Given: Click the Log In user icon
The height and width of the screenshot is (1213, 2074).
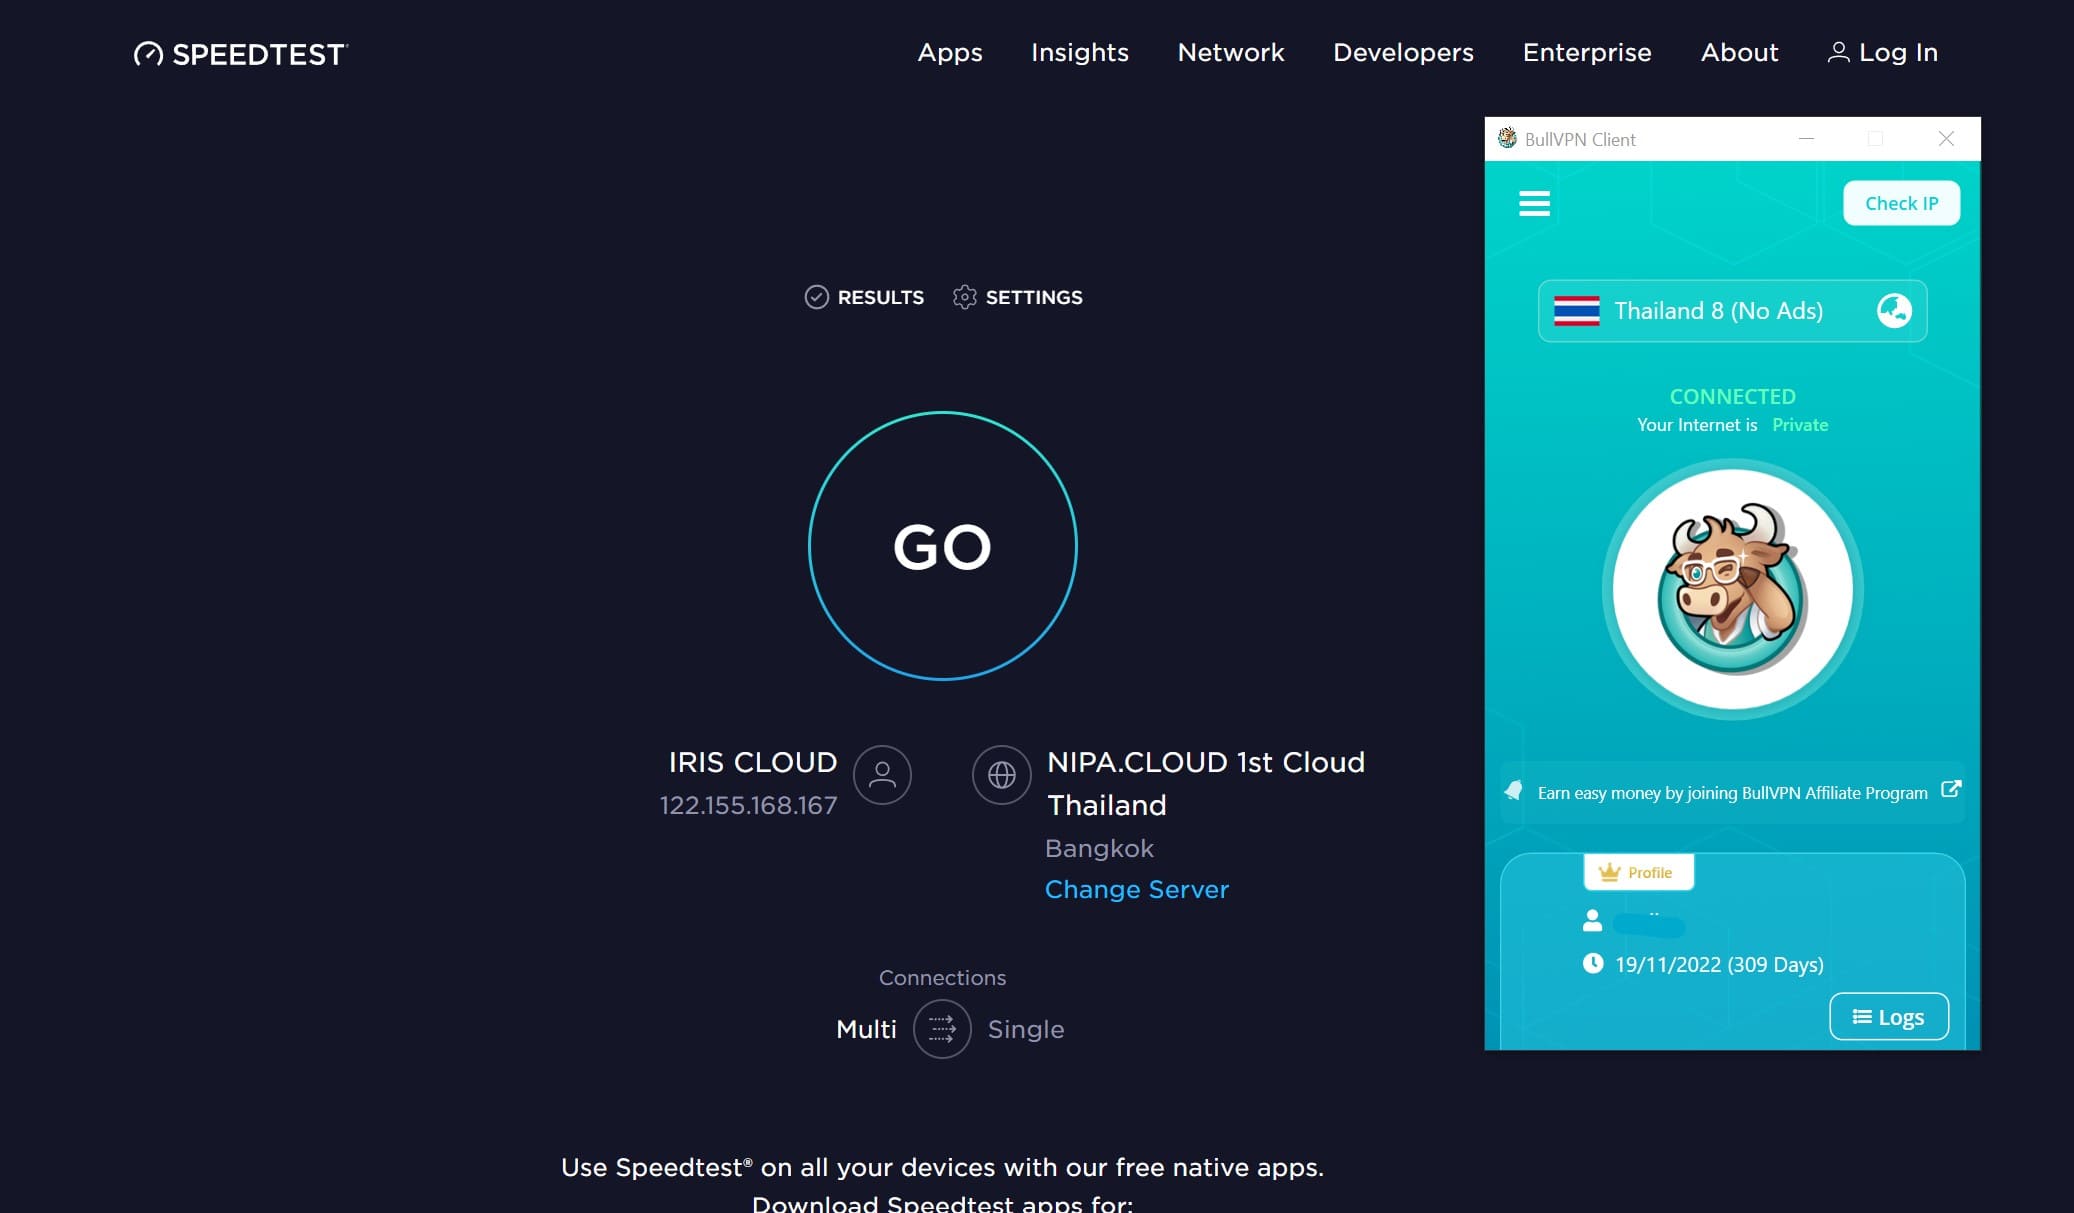Looking at the screenshot, I should click(x=1838, y=52).
